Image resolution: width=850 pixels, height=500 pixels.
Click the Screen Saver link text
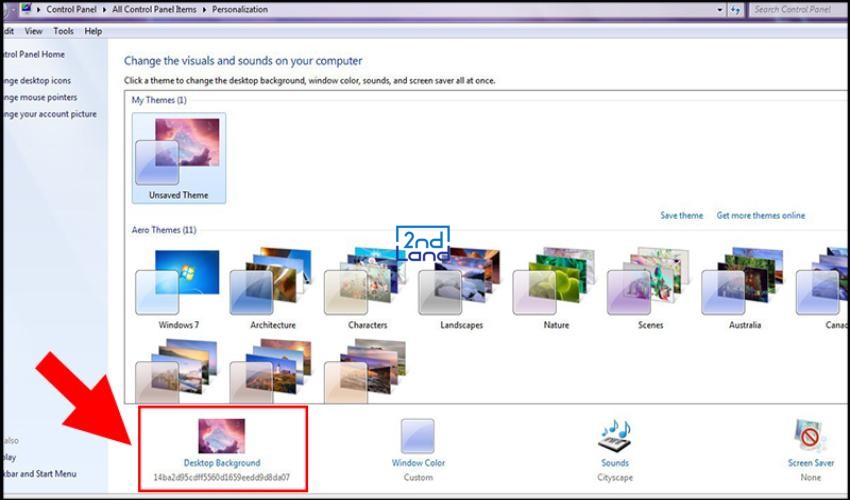(810, 463)
